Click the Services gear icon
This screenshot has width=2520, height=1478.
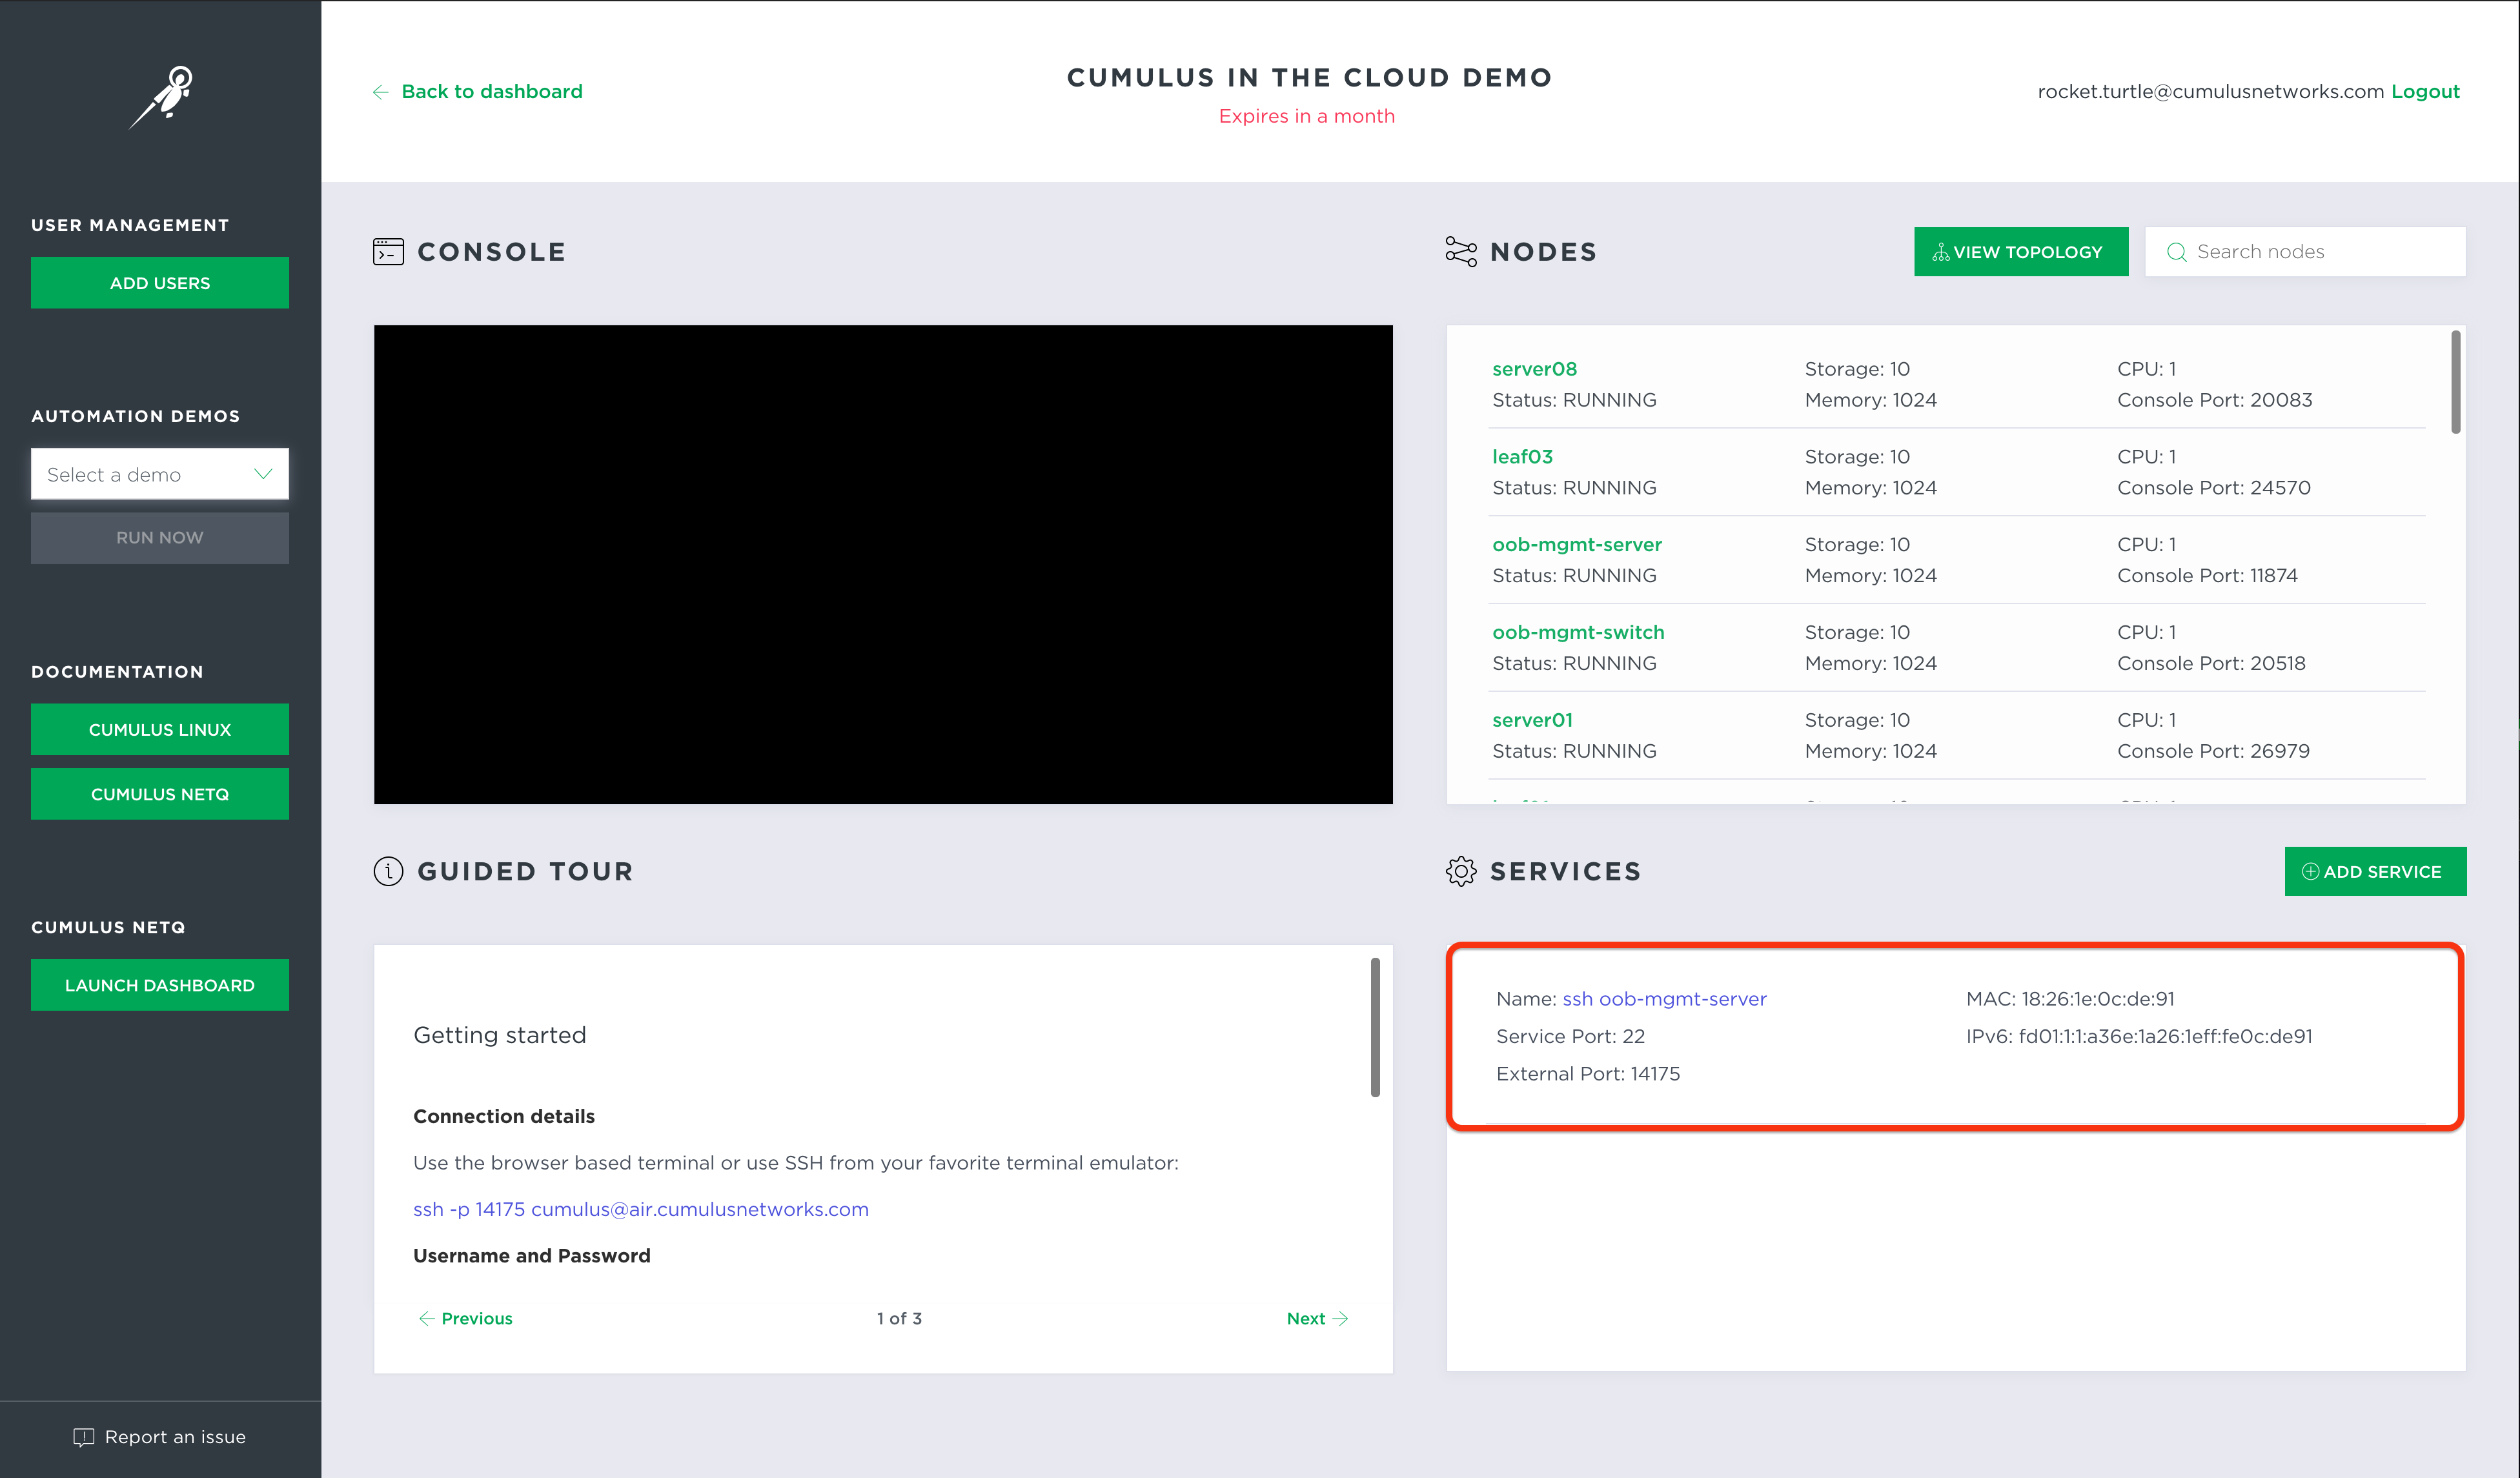[x=1461, y=871]
